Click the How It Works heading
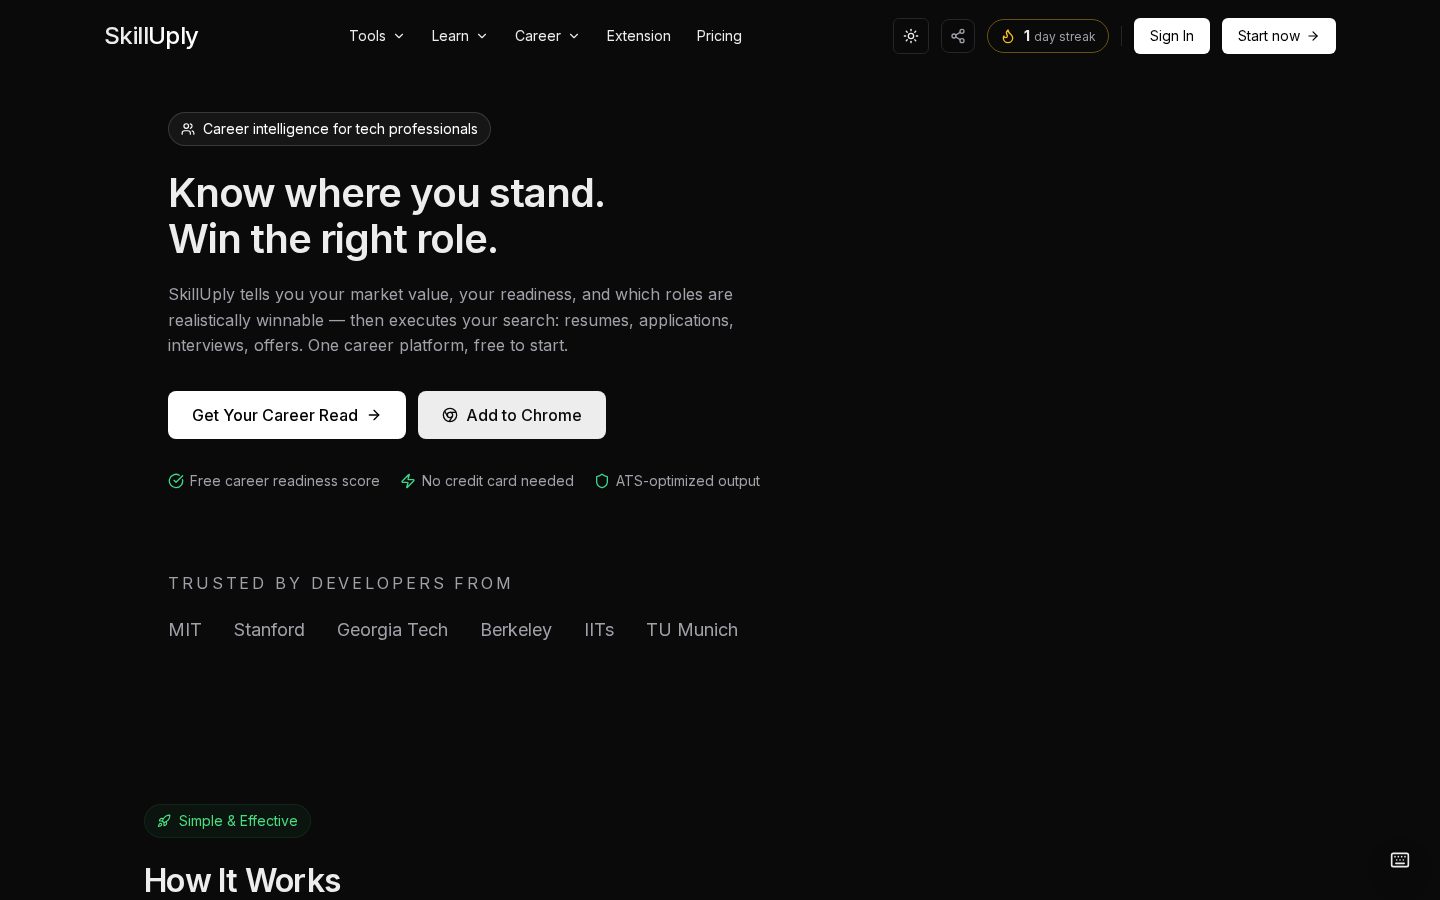This screenshot has width=1440, height=900. [x=242, y=881]
